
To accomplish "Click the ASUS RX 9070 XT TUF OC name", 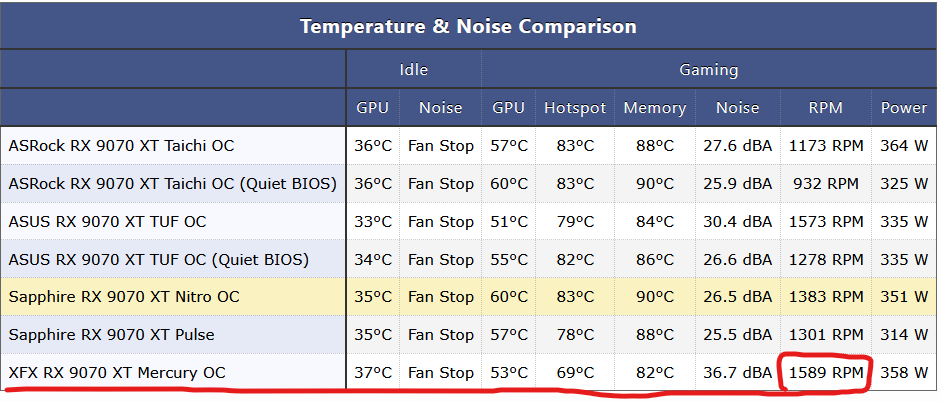I will click(x=107, y=222).
